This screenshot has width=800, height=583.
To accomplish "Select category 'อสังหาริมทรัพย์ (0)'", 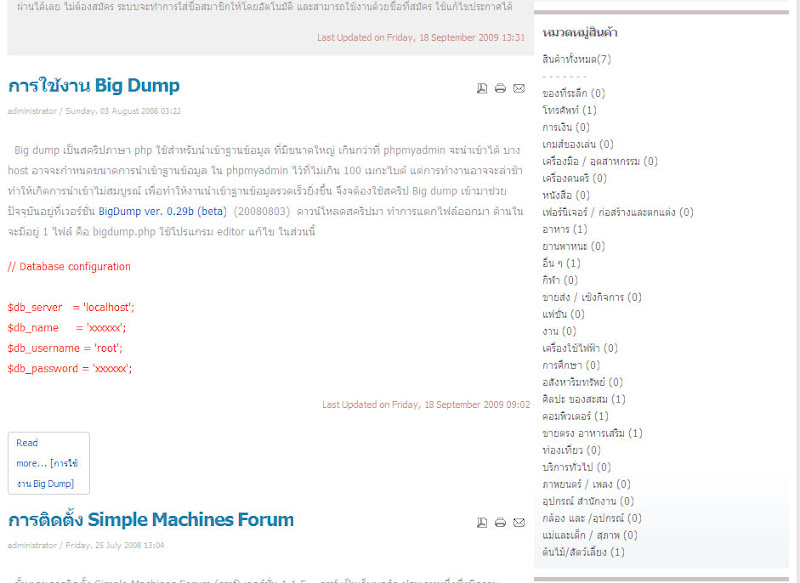I will pyautogui.click(x=582, y=383).
